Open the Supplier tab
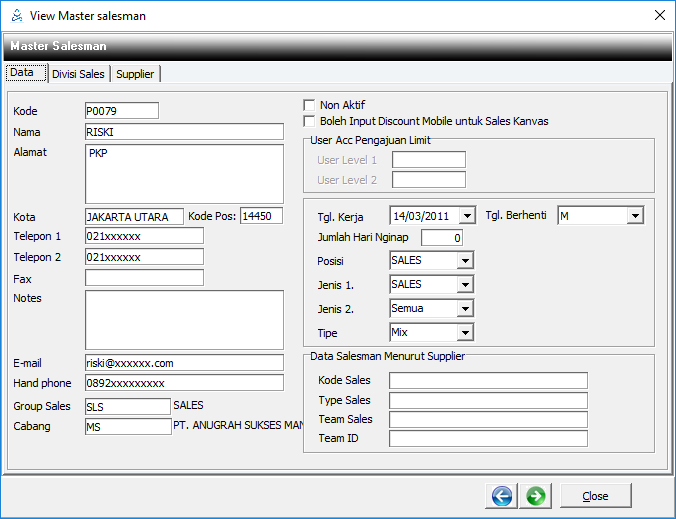Viewport: 676px width, 519px height. click(135, 74)
